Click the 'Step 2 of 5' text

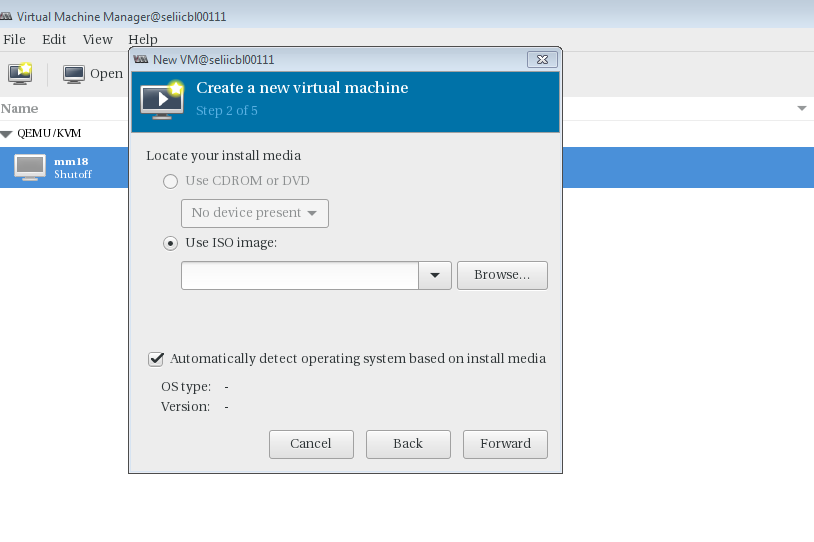pyautogui.click(x=227, y=111)
